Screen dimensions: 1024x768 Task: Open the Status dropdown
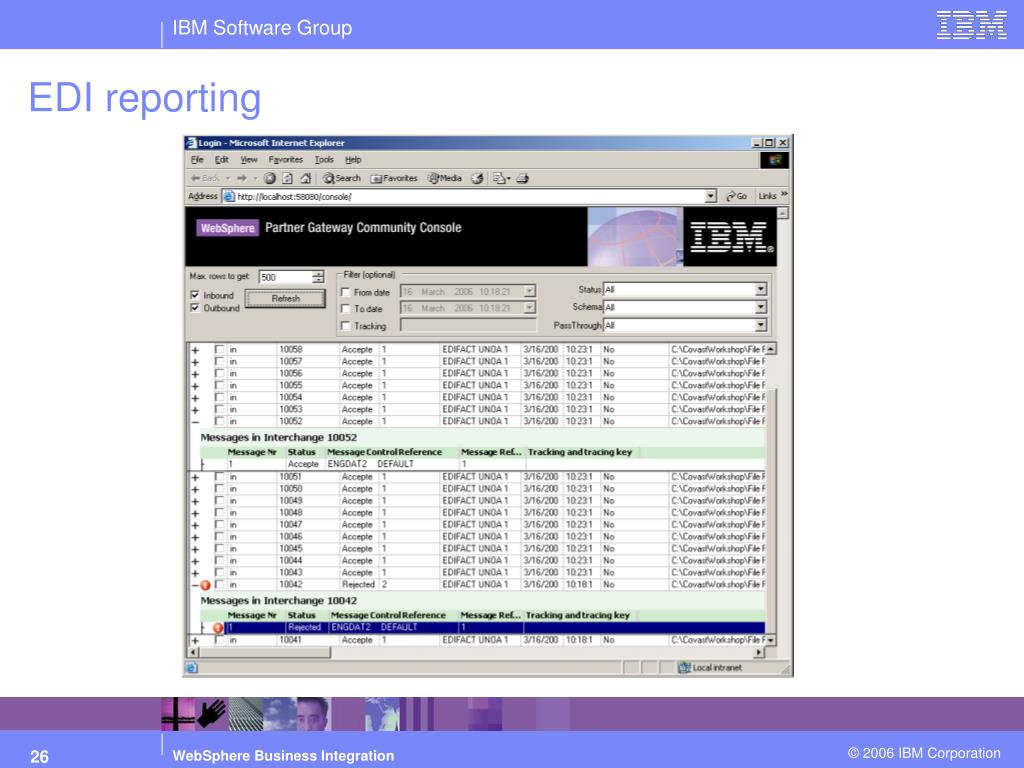[x=761, y=289]
